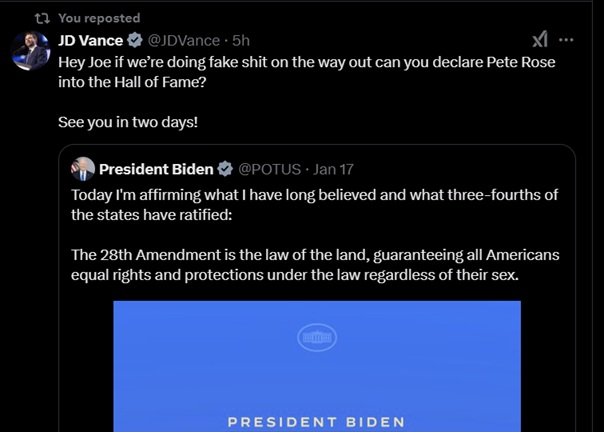The image size is (604, 432).
Task: Open the three-dot More menu on the post
Action: tap(567, 40)
